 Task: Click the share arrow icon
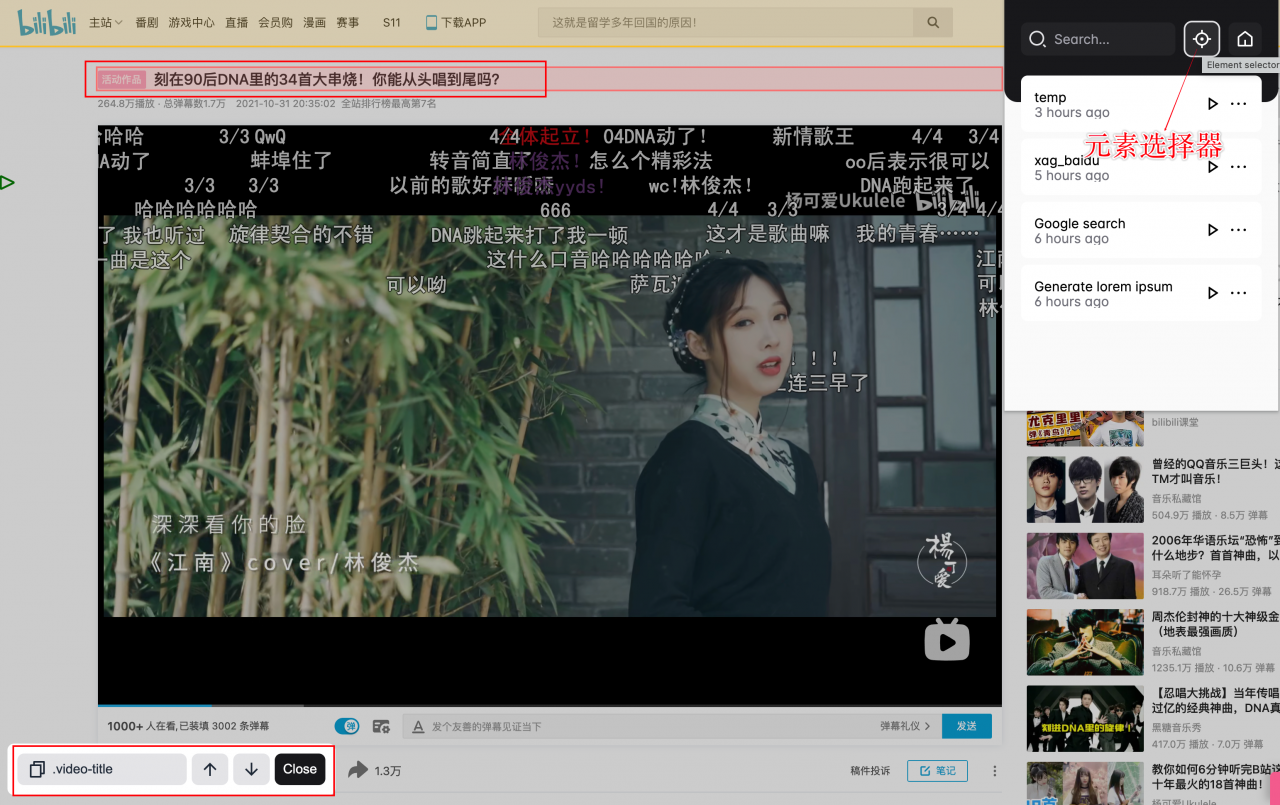pyautogui.click(x=358, y=770)
